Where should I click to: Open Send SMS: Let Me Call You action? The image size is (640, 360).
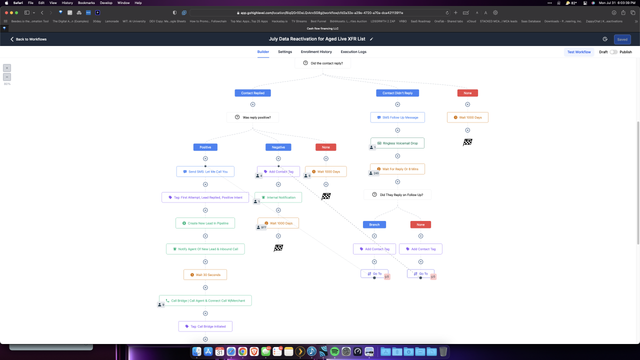point(205,171)
